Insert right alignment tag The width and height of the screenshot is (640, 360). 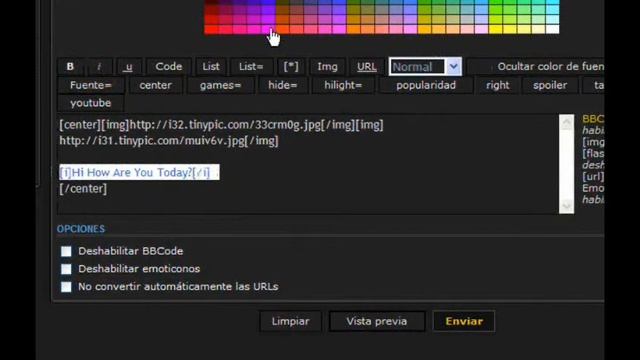click(498, 85)
